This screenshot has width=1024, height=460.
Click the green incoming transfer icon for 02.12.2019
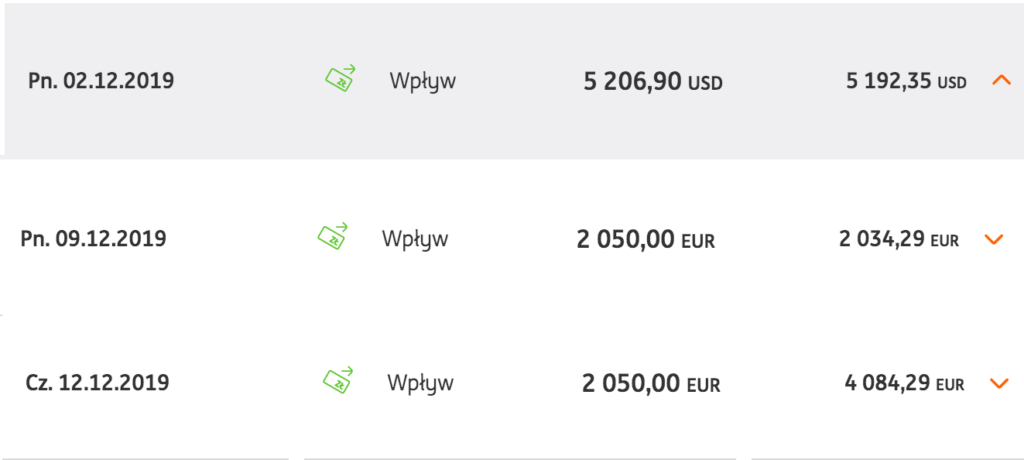(341, 79)
